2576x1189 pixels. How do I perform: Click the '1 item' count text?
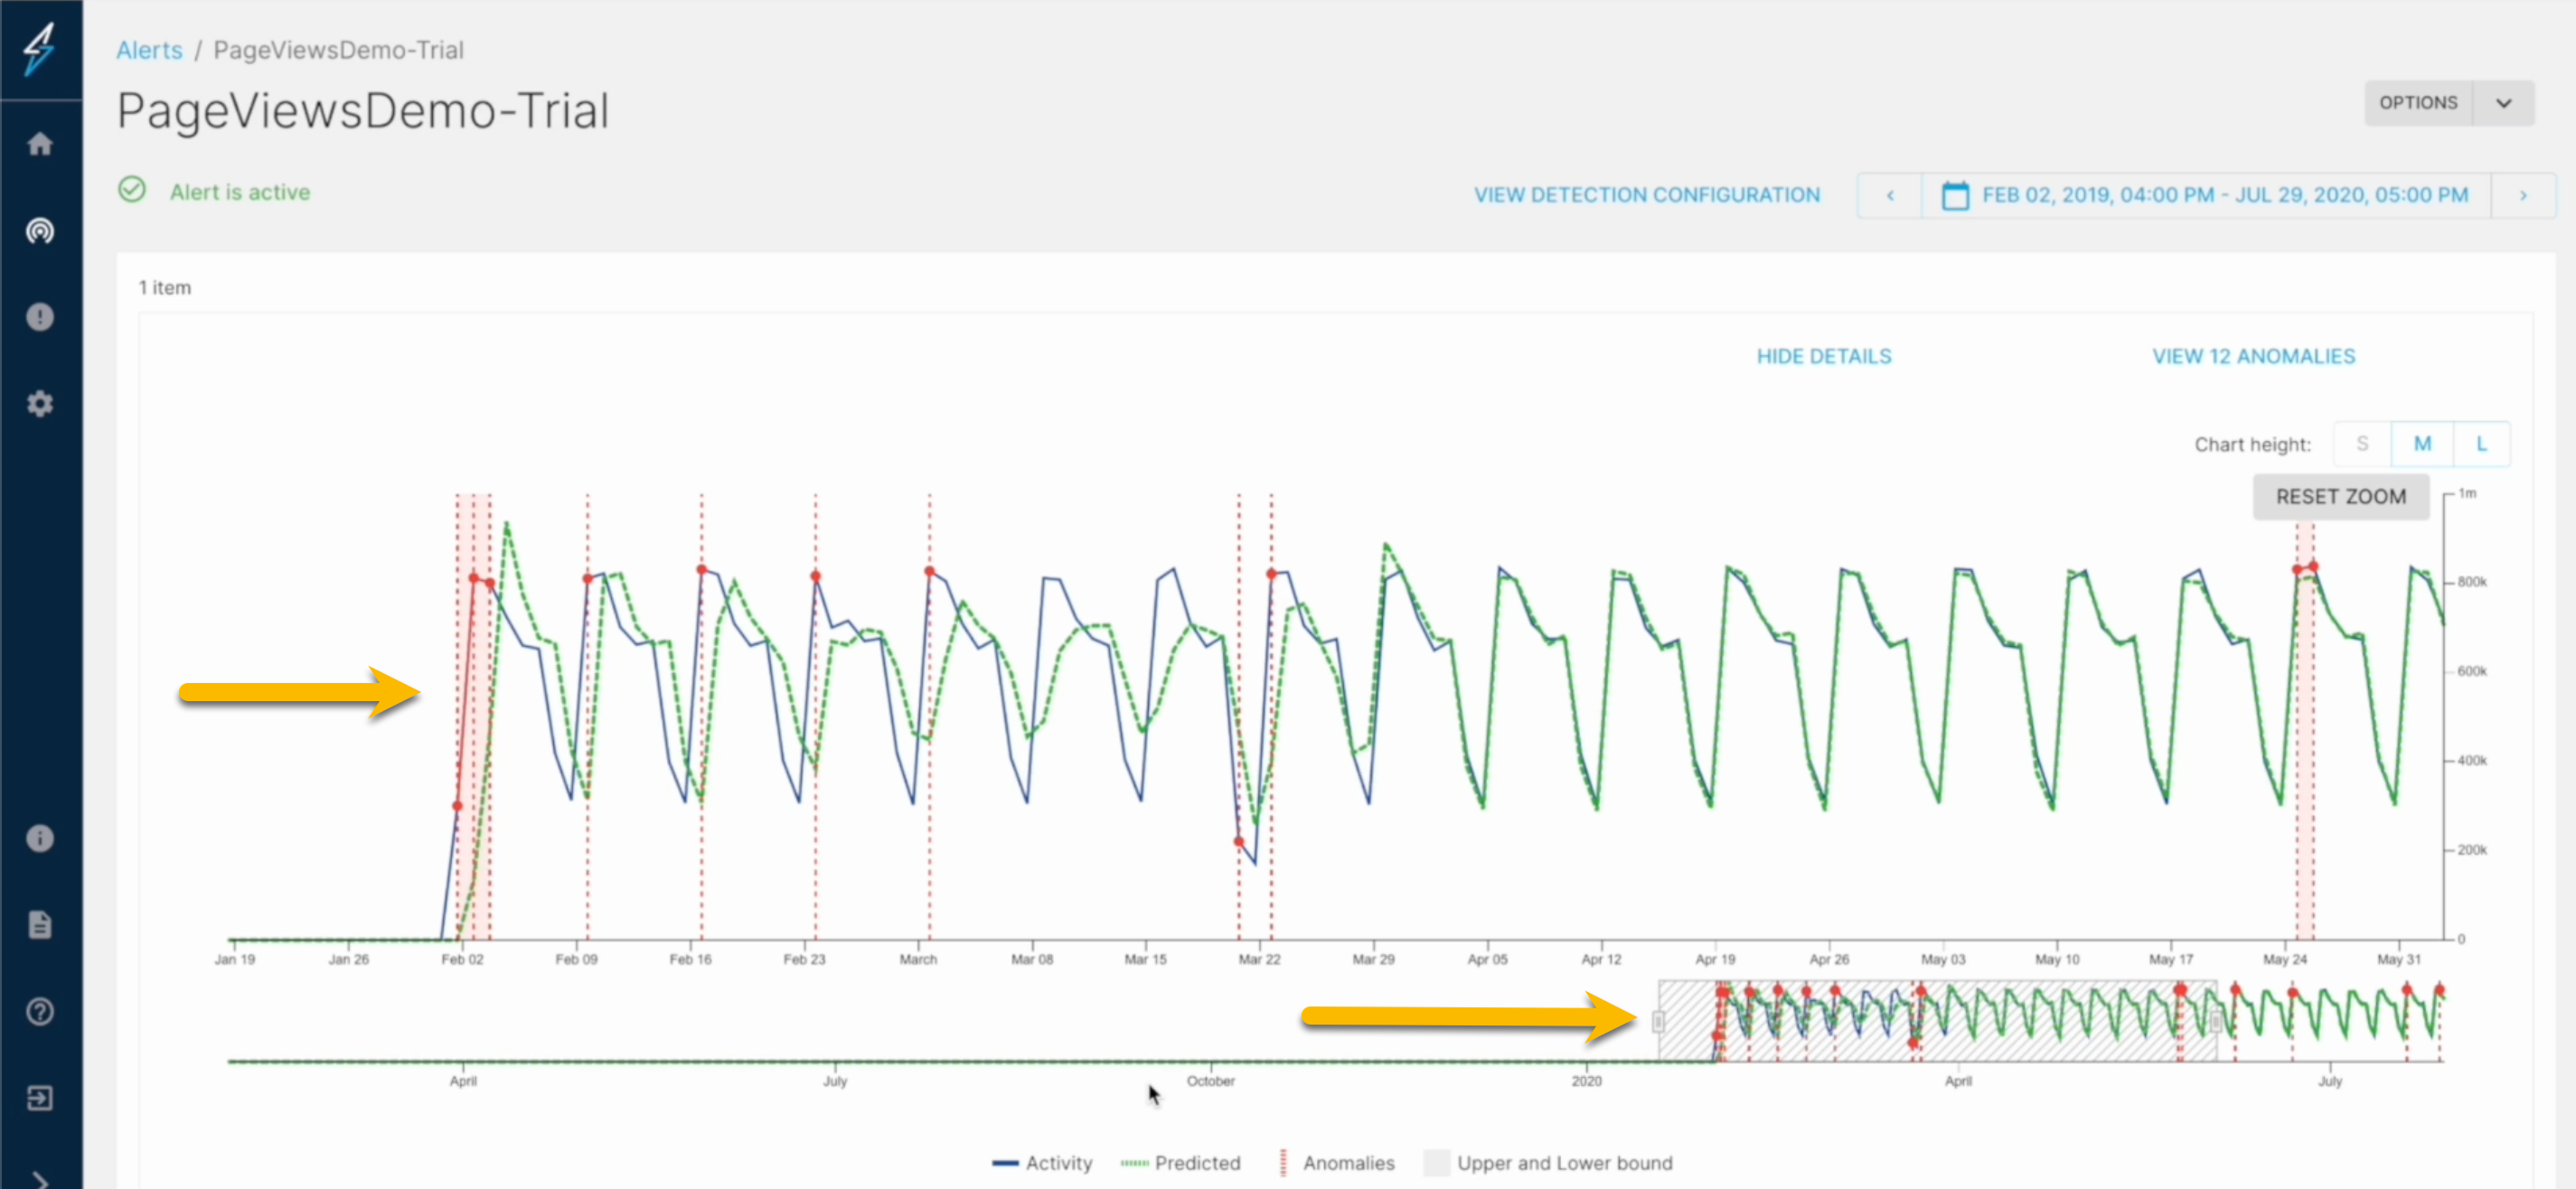(164, 288)
